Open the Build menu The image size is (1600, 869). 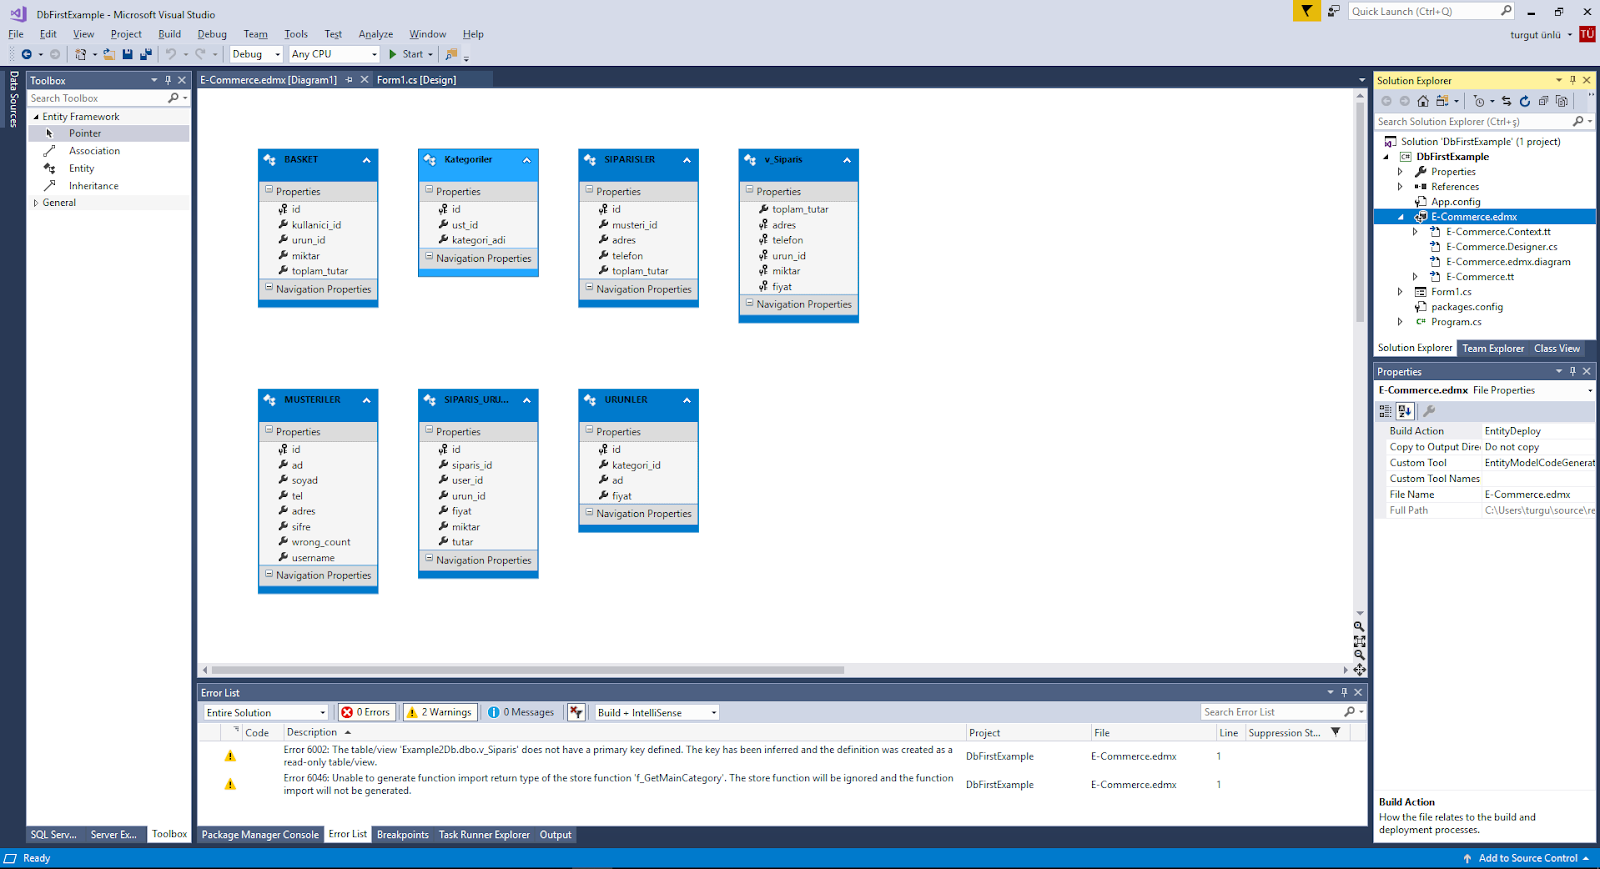pos(170,34)
